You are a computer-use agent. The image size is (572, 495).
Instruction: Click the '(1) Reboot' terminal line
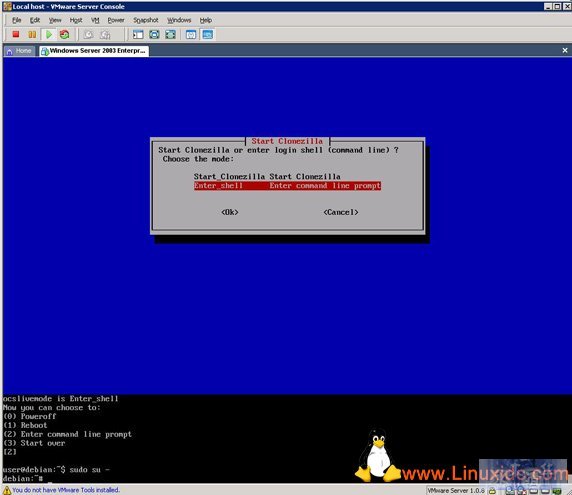coord(25,425)
